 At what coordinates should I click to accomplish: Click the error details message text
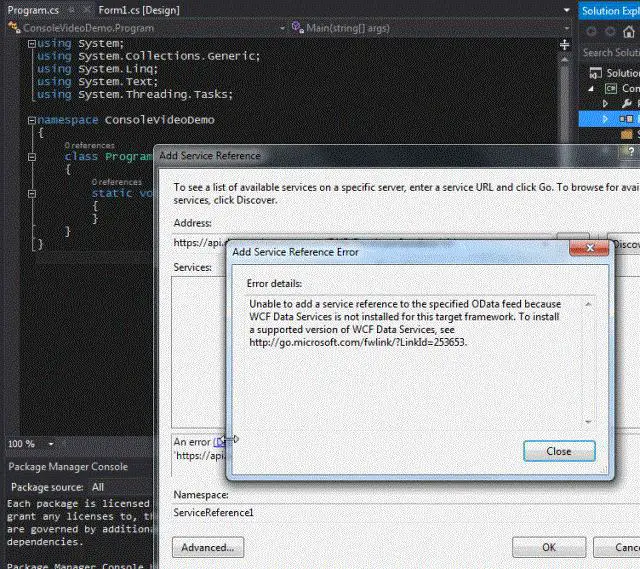tap(405, 323)
